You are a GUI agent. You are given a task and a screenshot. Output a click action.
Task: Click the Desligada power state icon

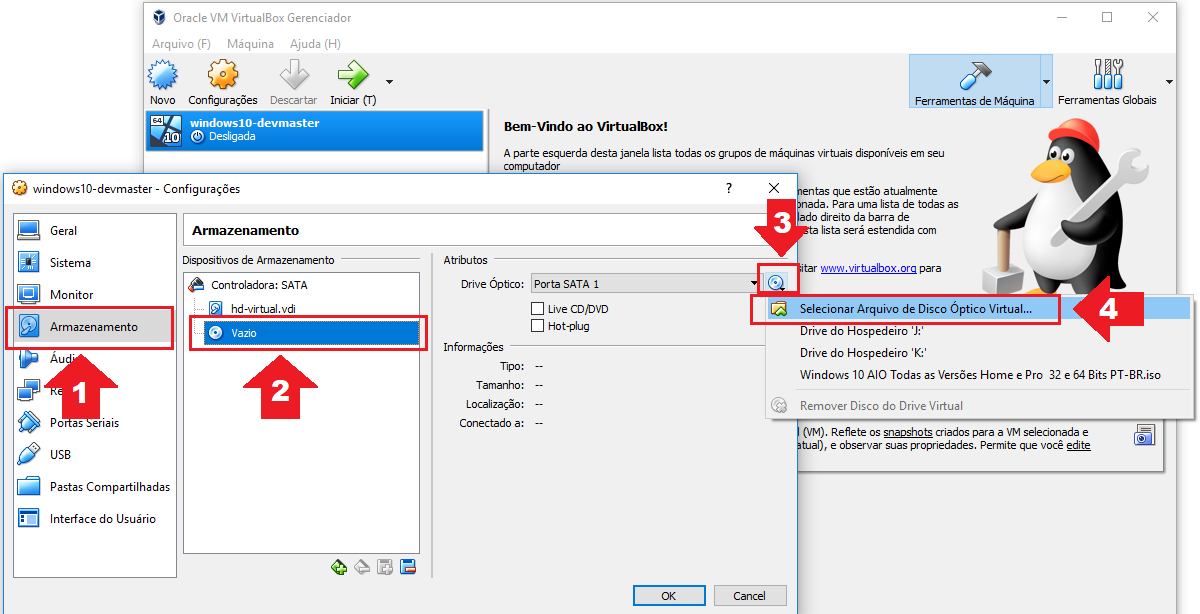[x=197, y=136]
